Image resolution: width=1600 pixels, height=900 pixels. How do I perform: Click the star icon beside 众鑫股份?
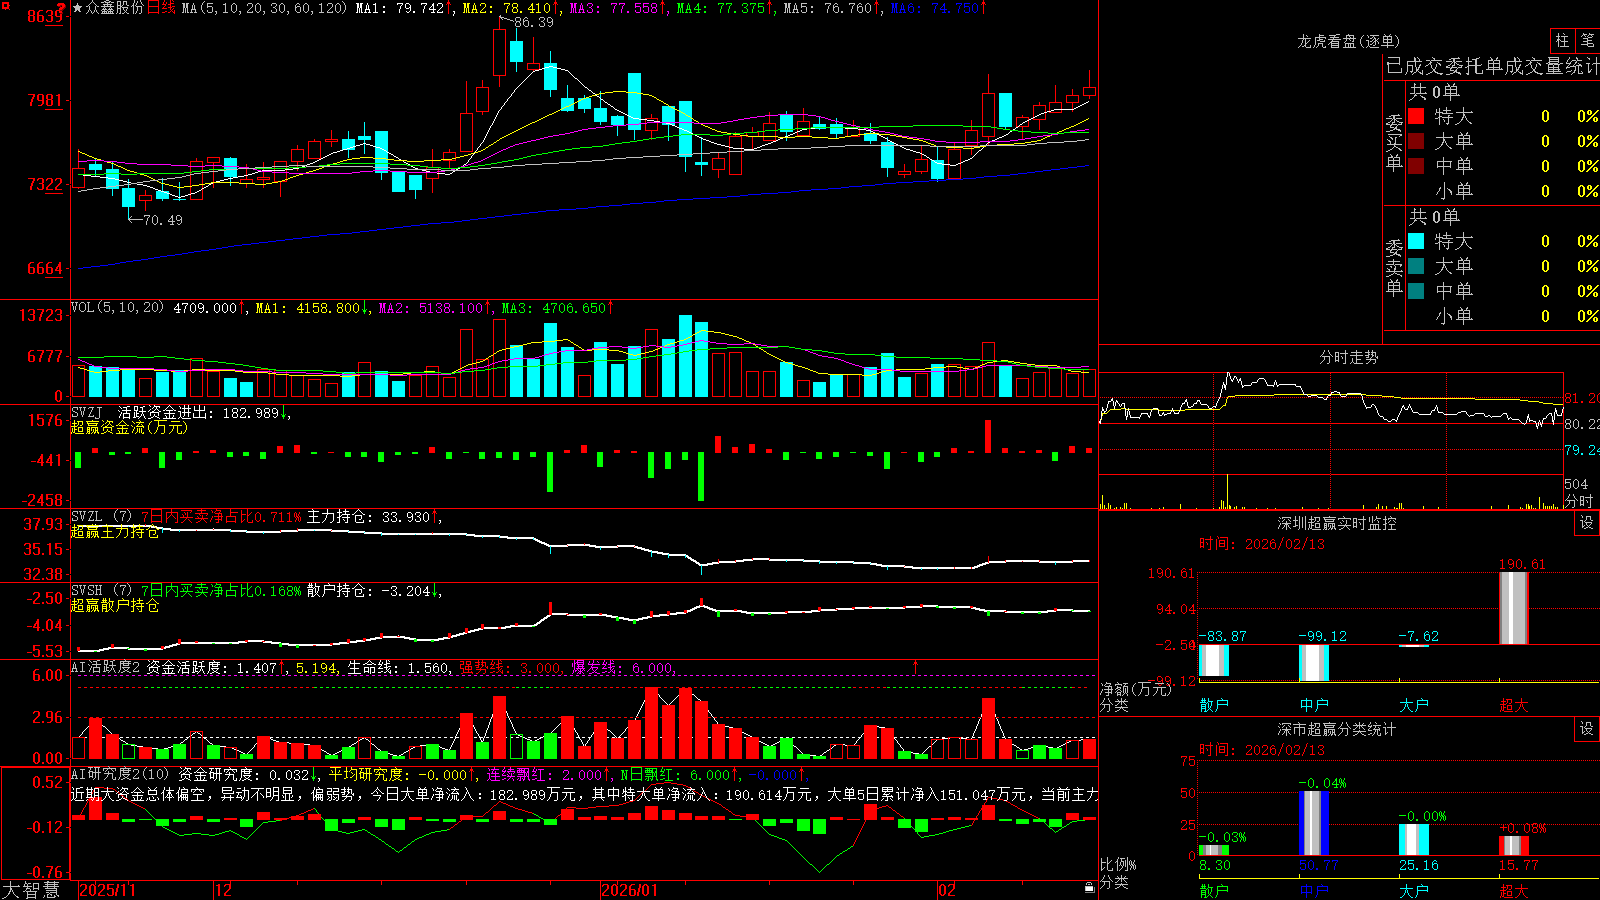(x=78, y=8)
